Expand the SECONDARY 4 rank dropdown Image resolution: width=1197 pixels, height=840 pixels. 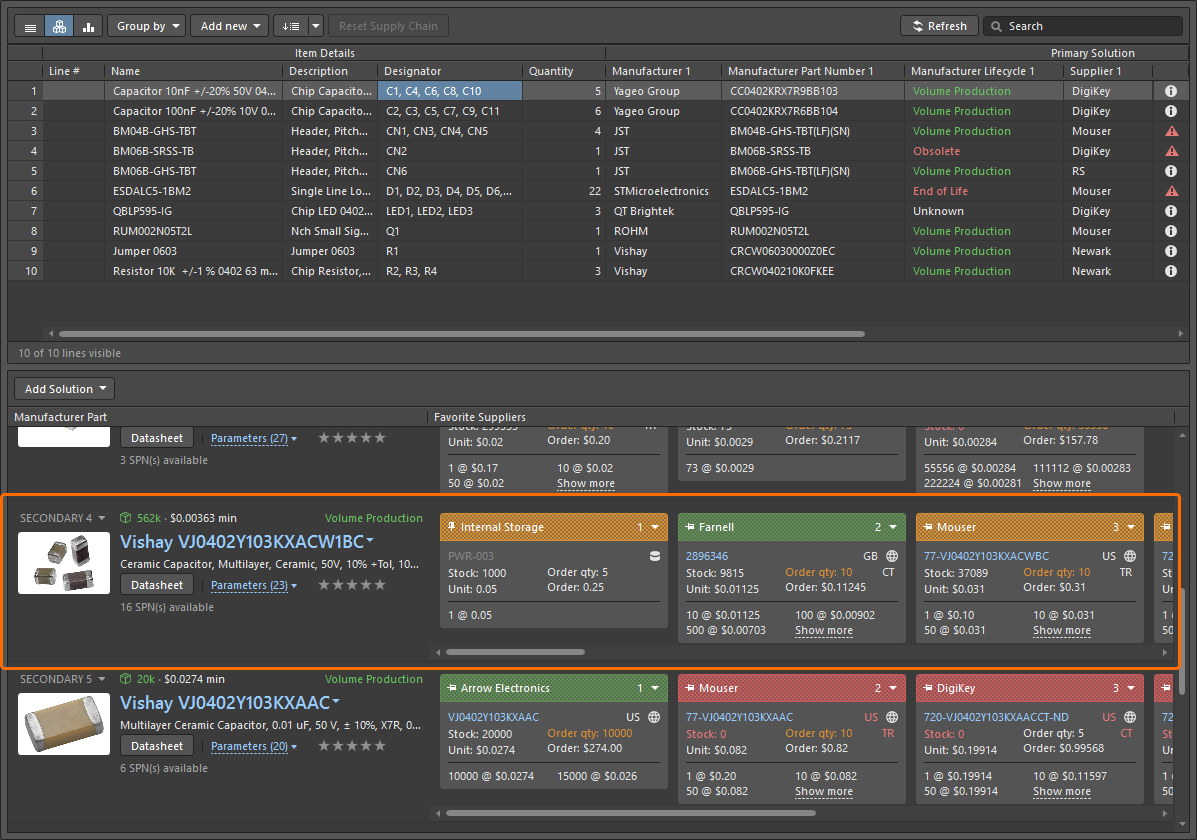62,518
